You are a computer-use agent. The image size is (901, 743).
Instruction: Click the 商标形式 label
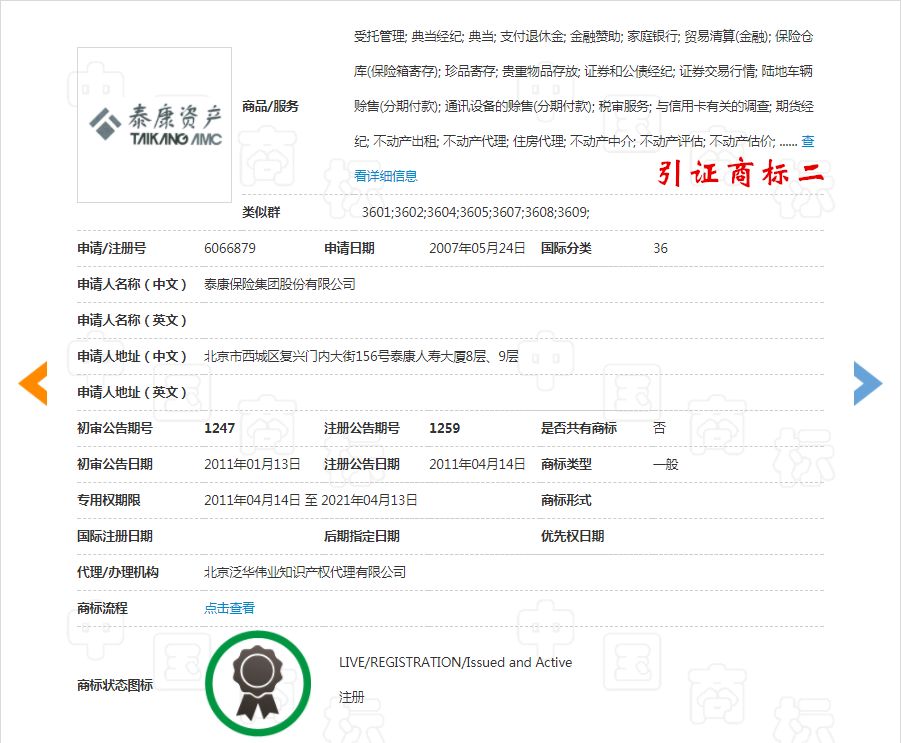566,501
